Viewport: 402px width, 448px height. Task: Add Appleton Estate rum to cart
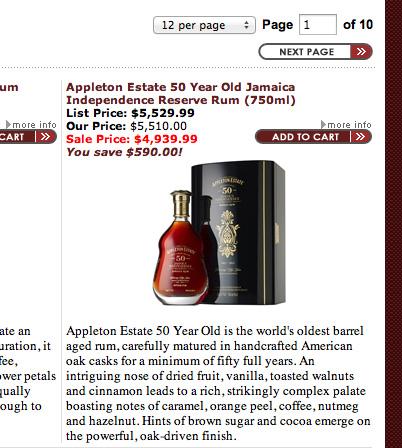[x=313, y=137]
